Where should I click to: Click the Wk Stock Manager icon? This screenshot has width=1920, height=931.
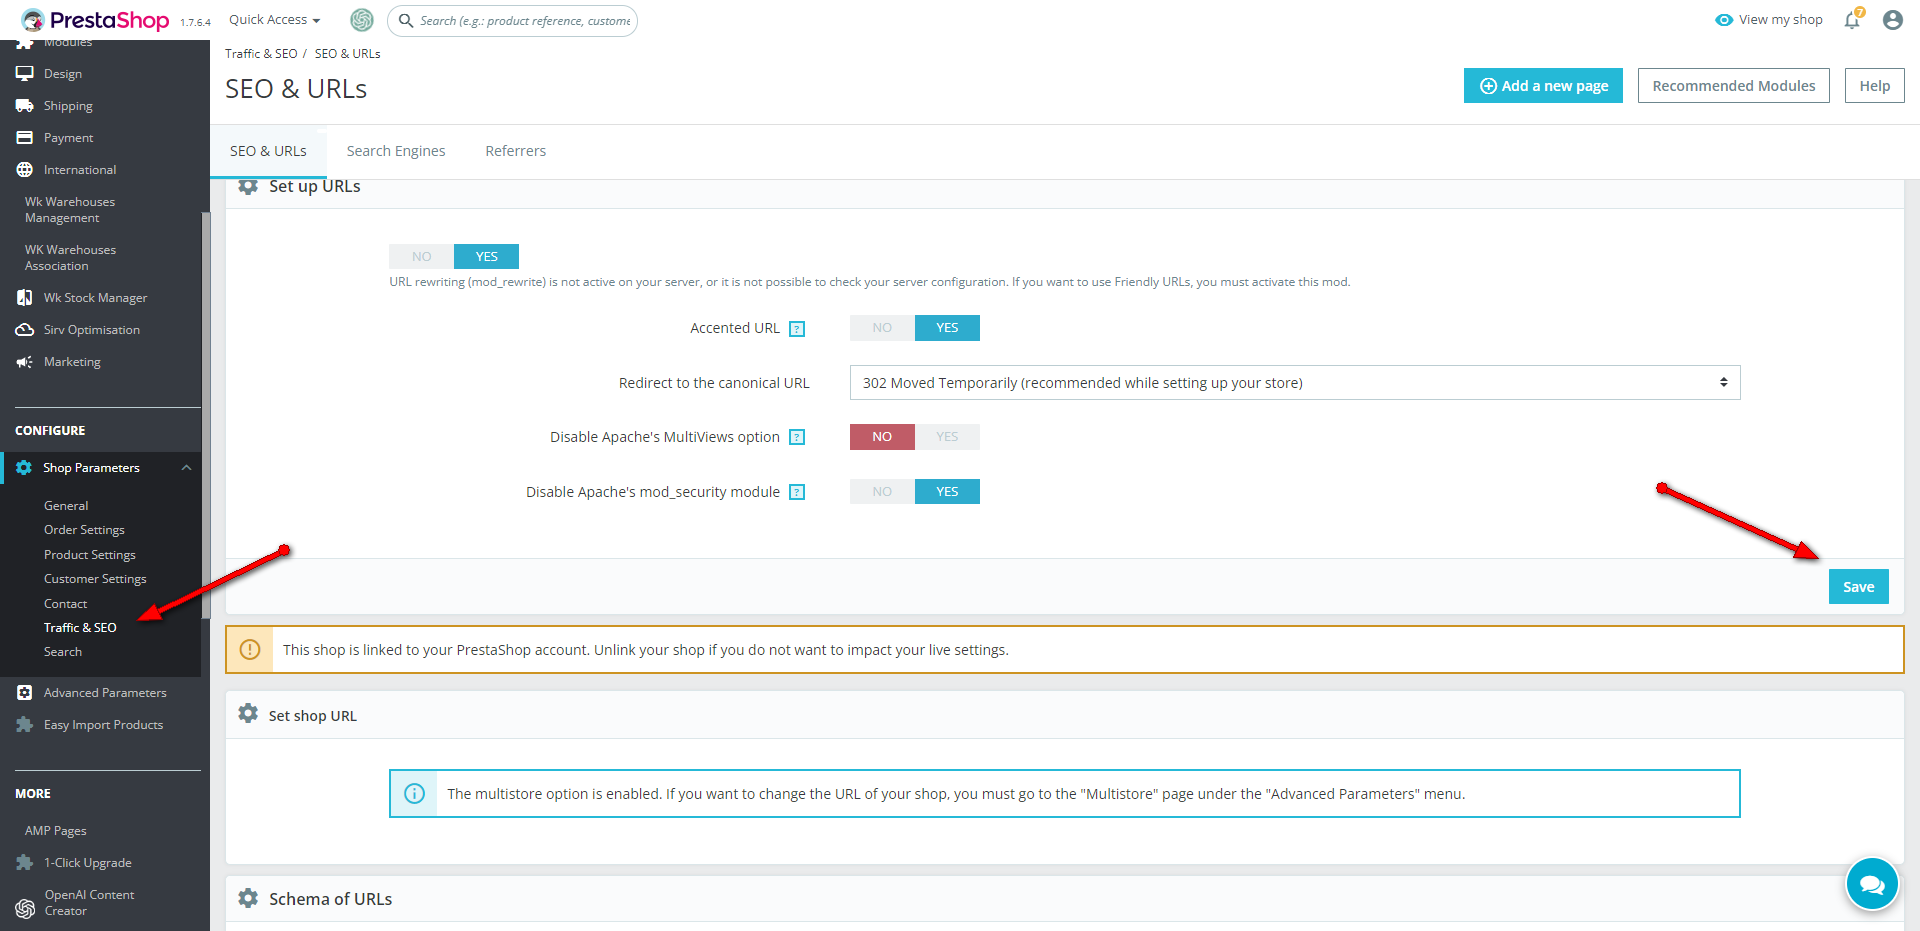(25, 298)
